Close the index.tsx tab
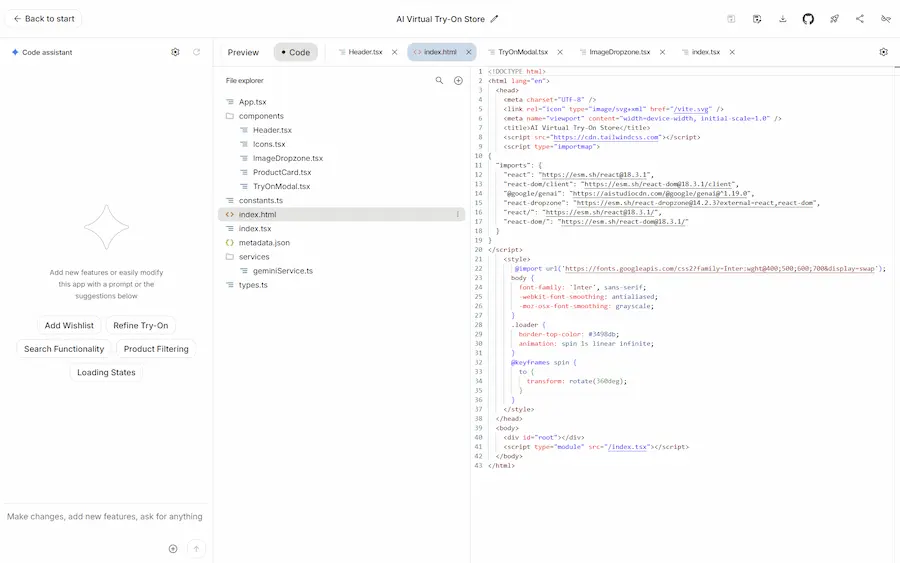This screenshot has height=563, width=900. coord(732,52)
